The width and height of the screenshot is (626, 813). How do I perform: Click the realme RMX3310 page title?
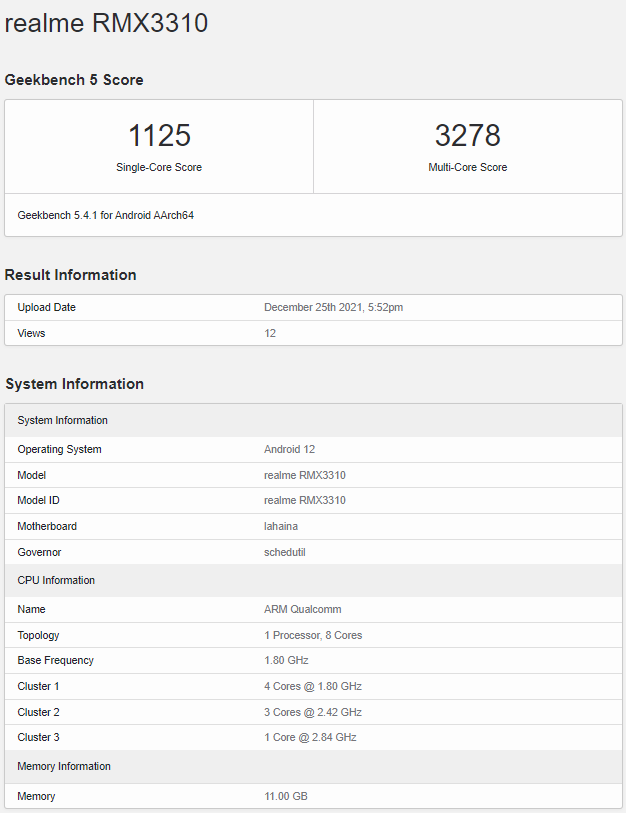pos(107,24)
